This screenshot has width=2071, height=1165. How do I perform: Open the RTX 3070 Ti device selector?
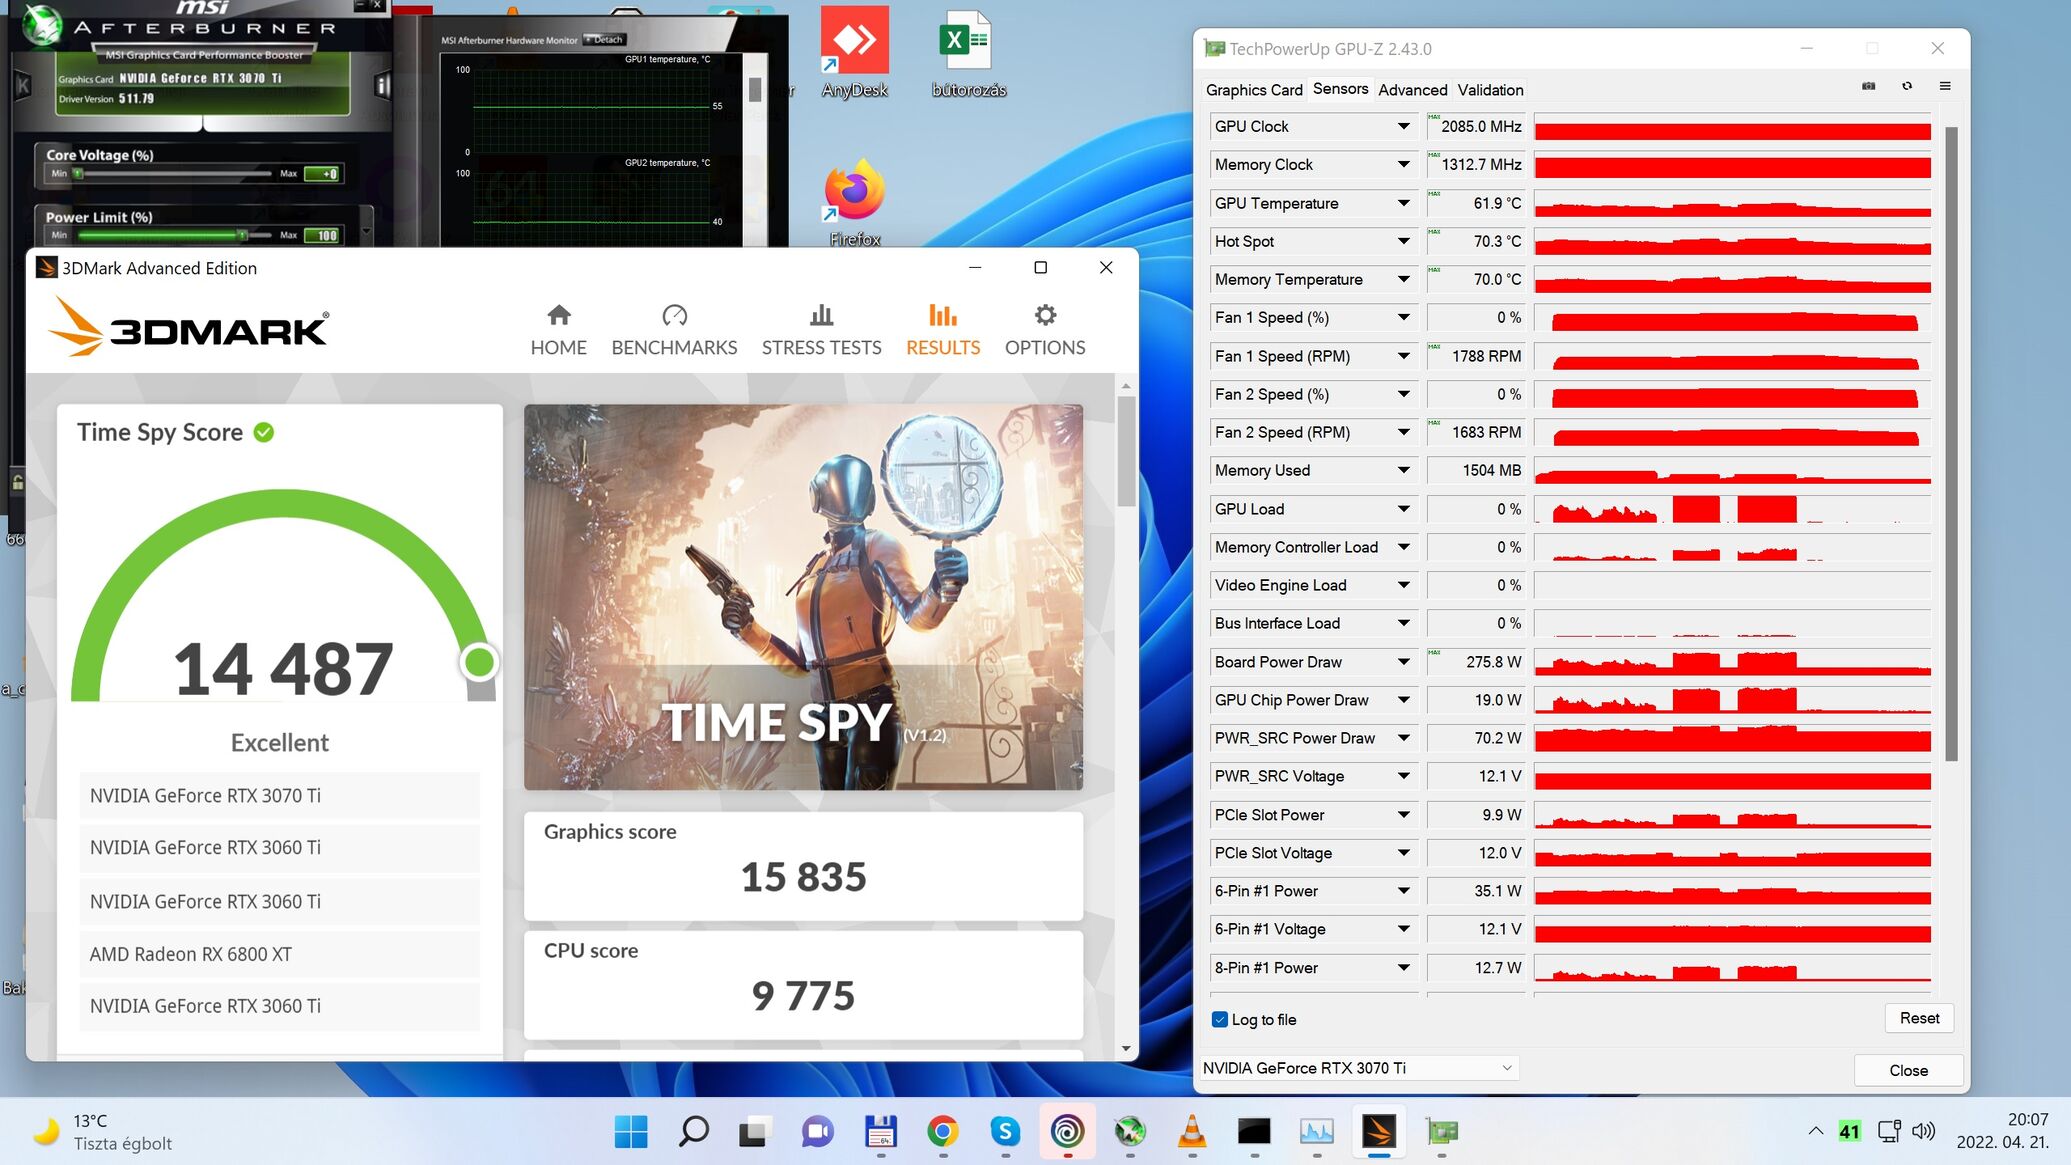1358,1068
